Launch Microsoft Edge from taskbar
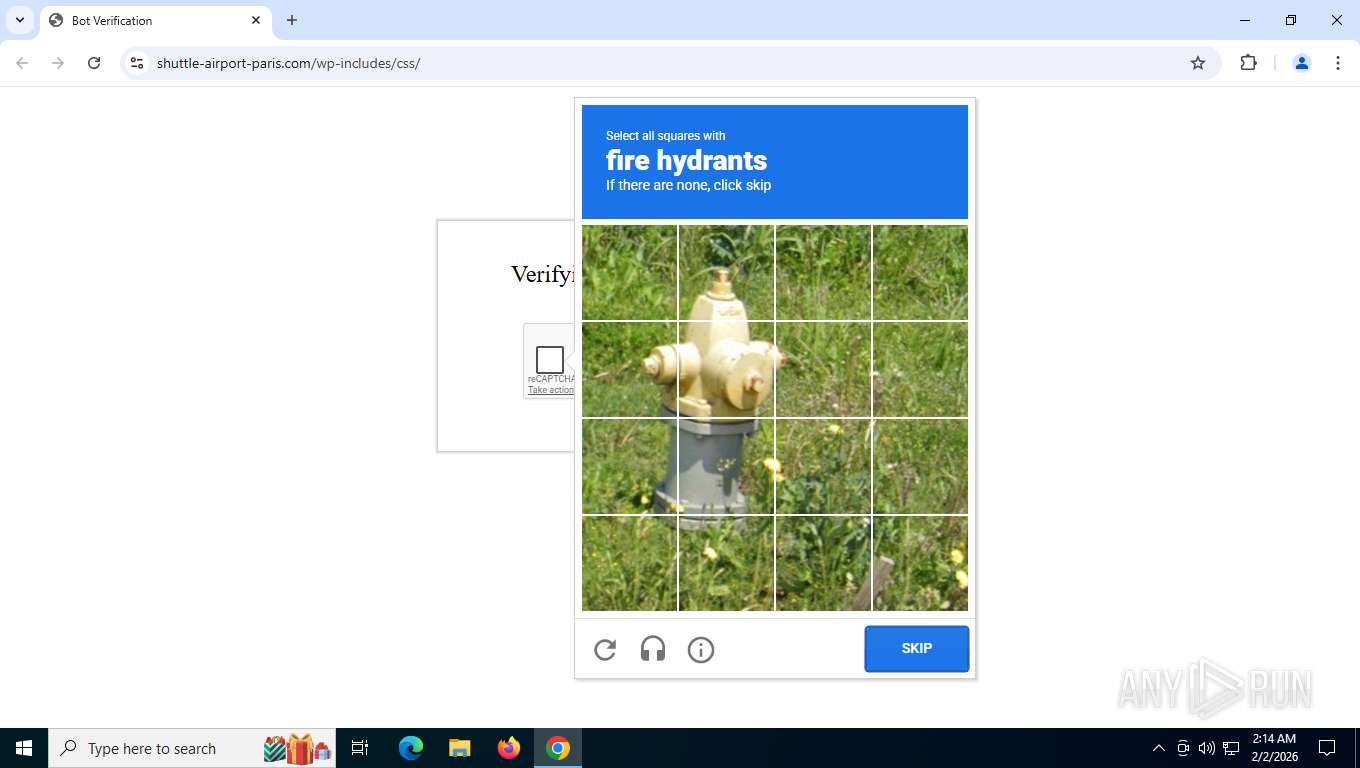Screen dimensions: 1360x768 click(411, 748)
